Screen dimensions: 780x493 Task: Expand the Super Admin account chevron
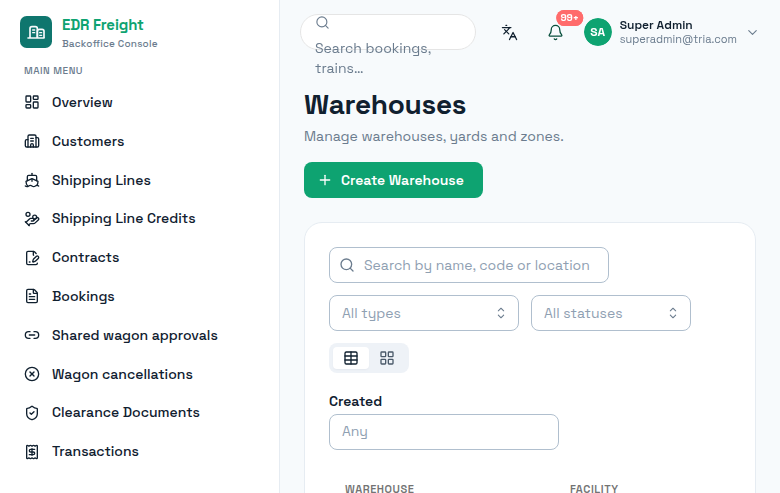(x=752, y=32)
